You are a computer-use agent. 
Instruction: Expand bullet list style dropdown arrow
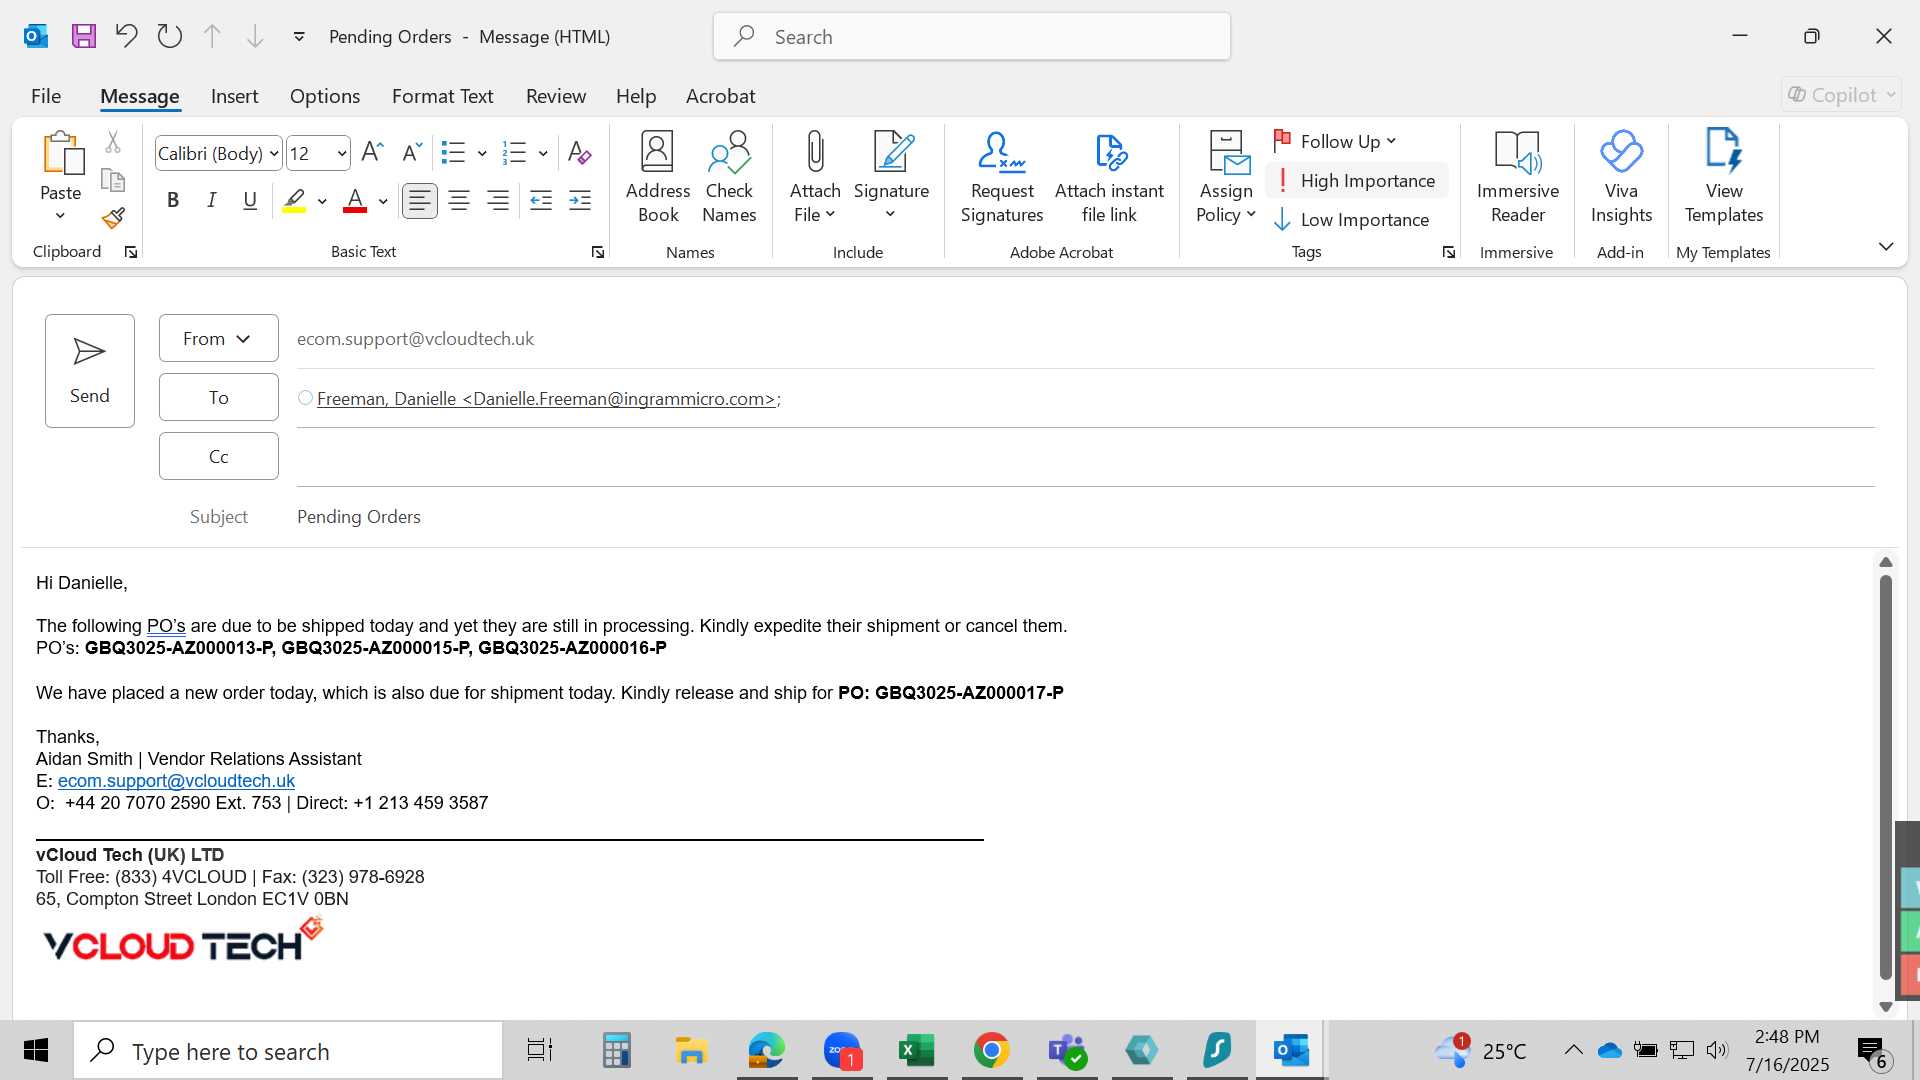pos(482,154)
